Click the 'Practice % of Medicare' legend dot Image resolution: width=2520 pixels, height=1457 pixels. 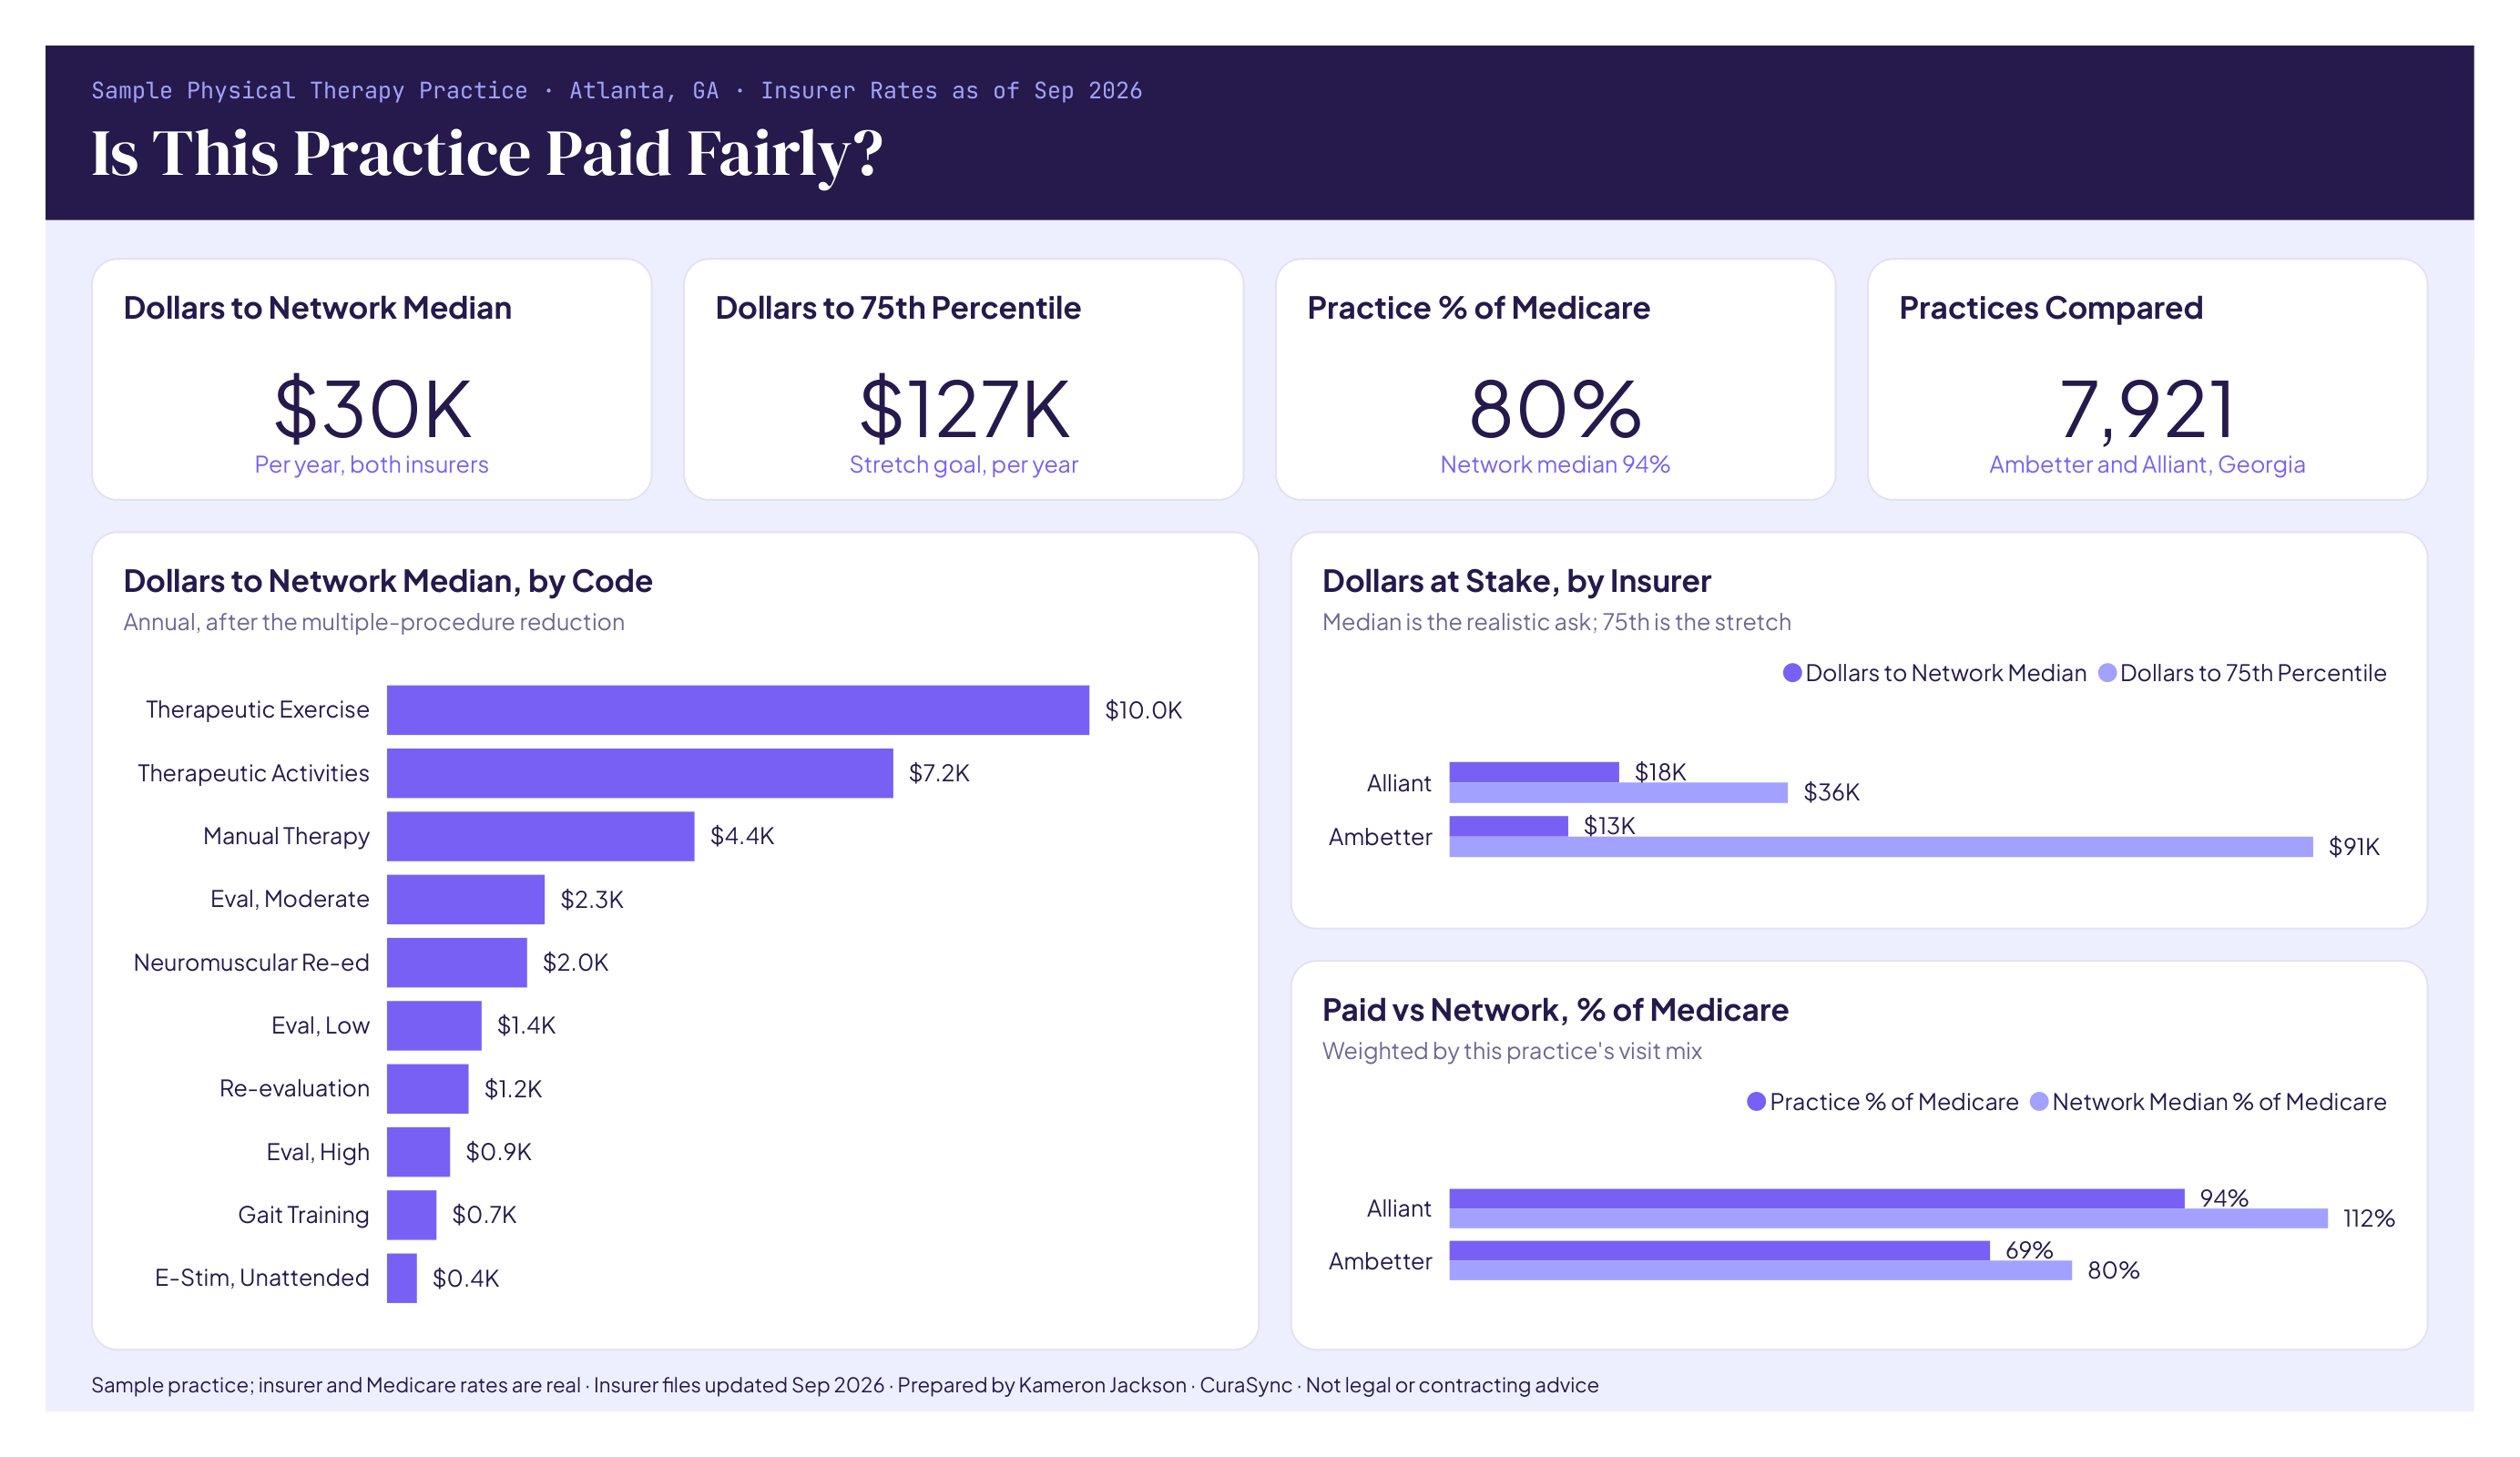1756,1102
